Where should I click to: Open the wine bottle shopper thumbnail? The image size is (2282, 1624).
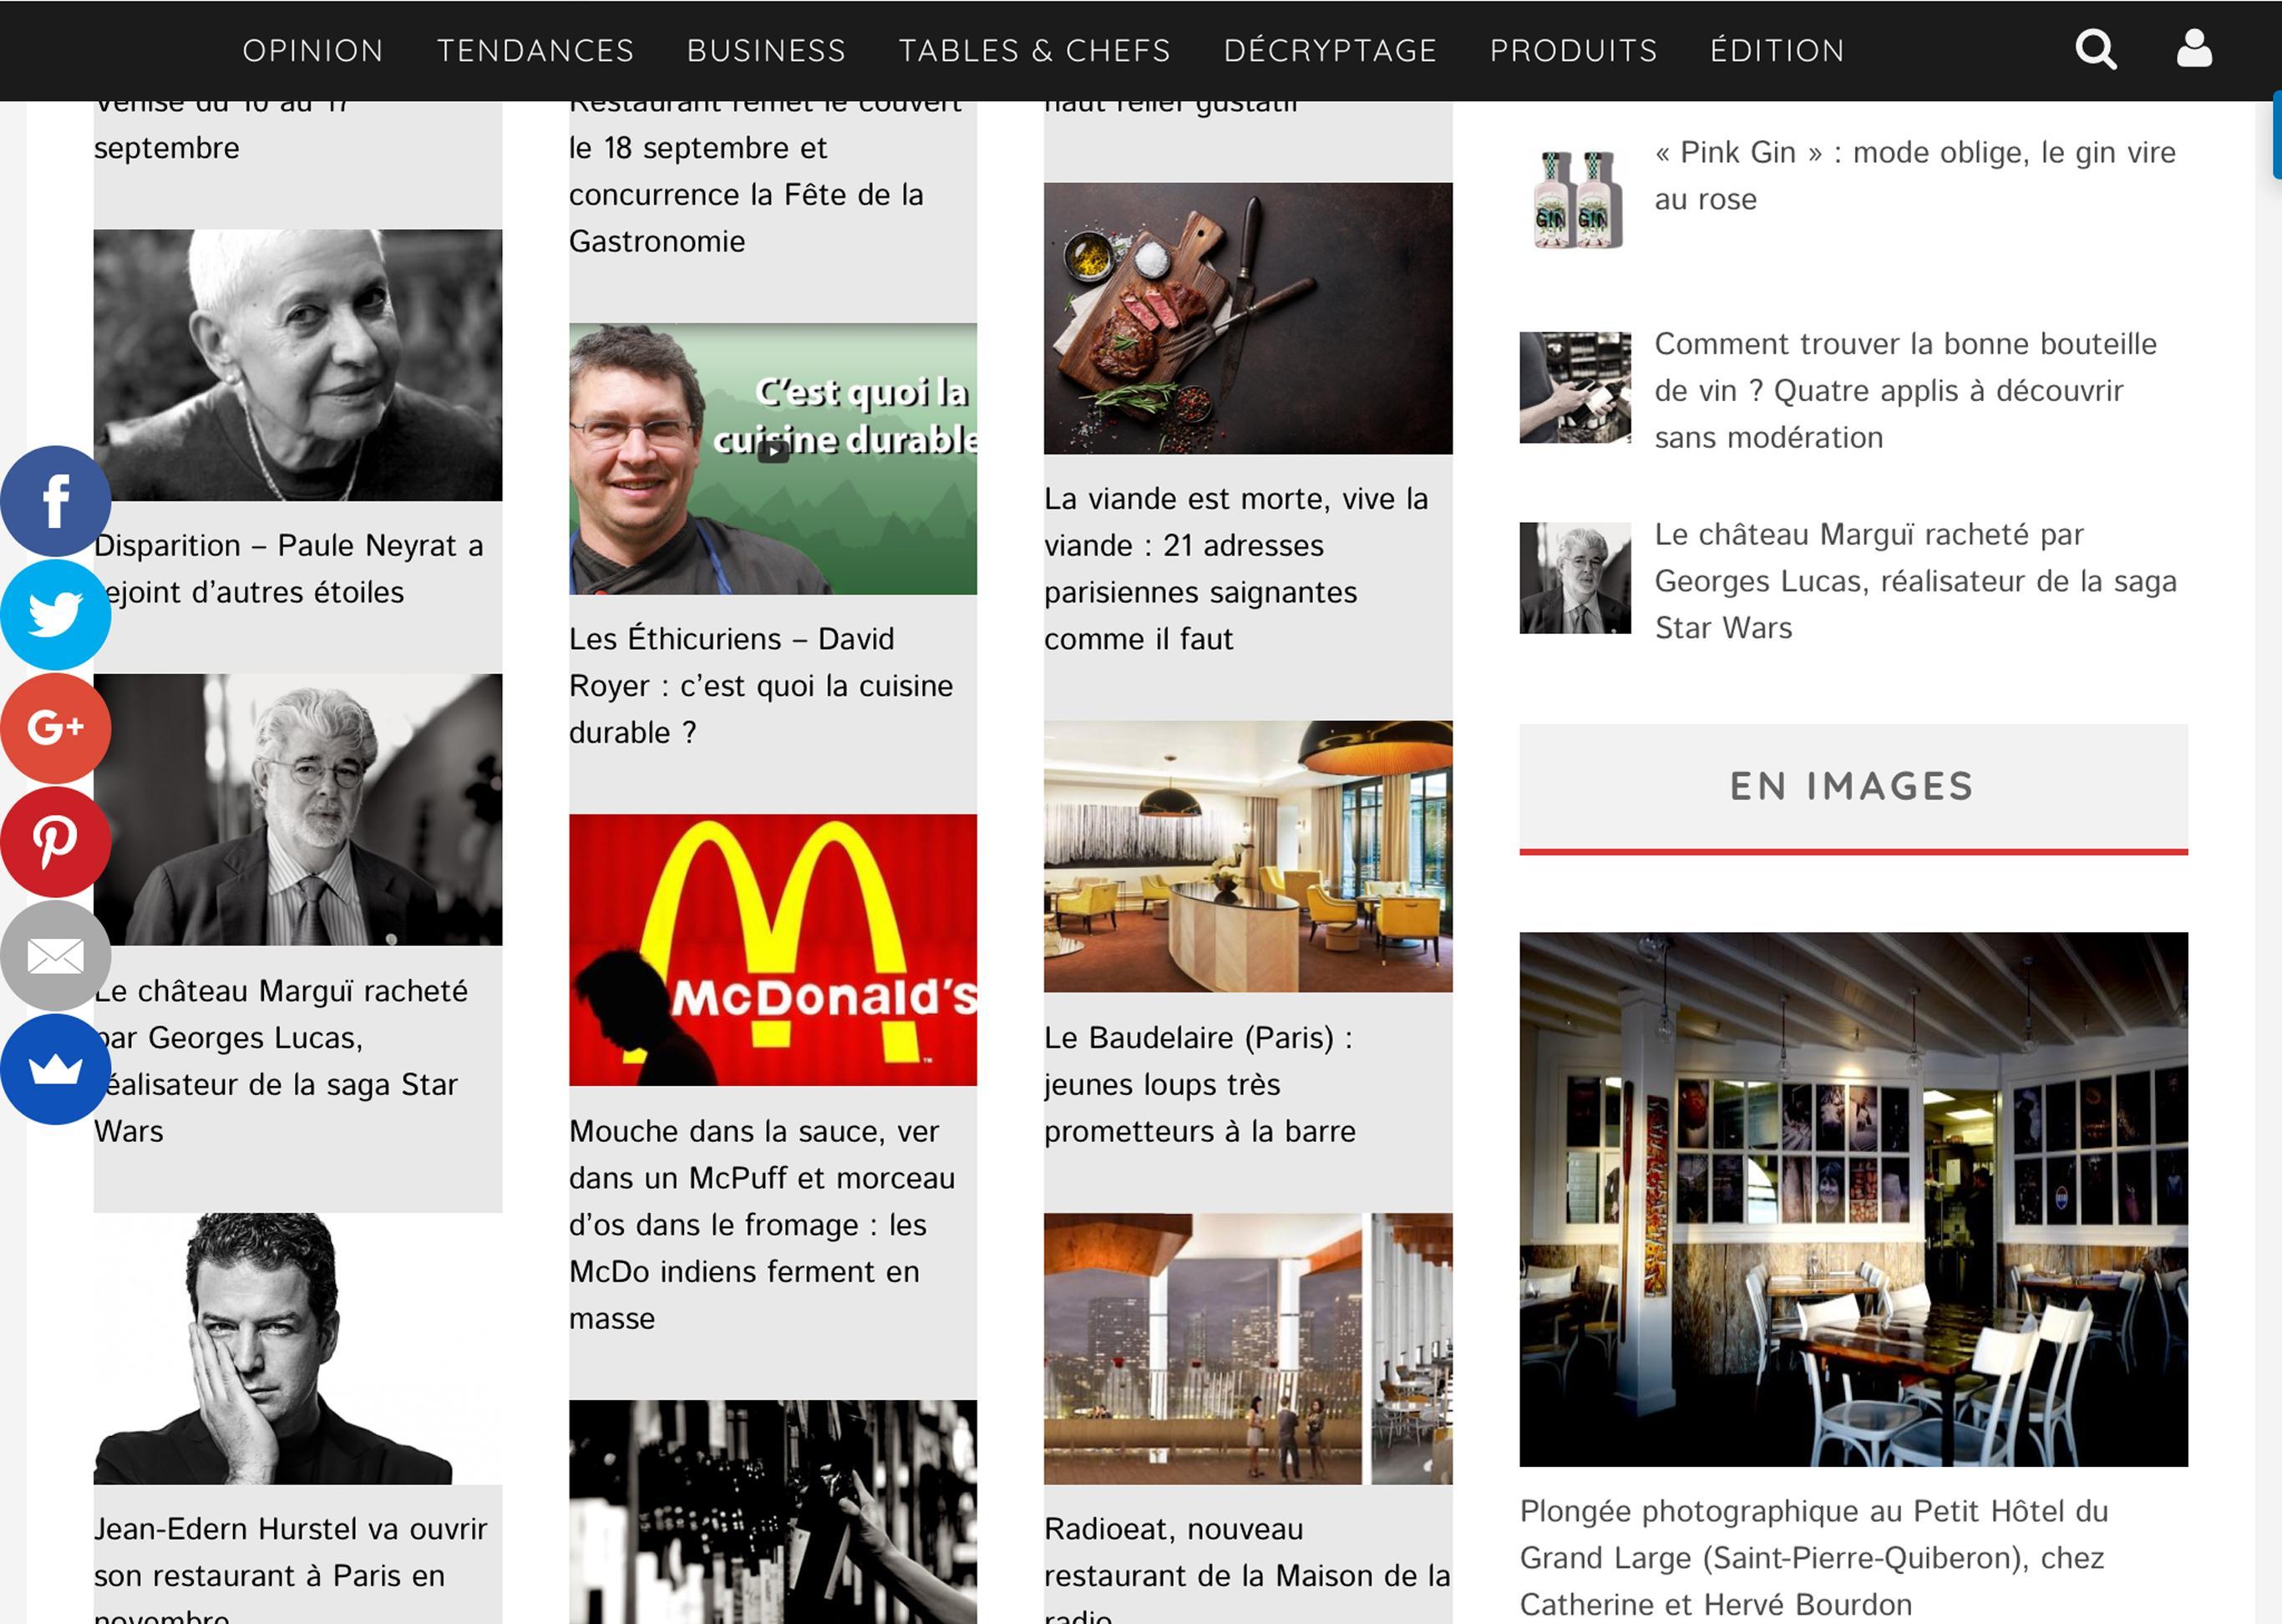1575,387
